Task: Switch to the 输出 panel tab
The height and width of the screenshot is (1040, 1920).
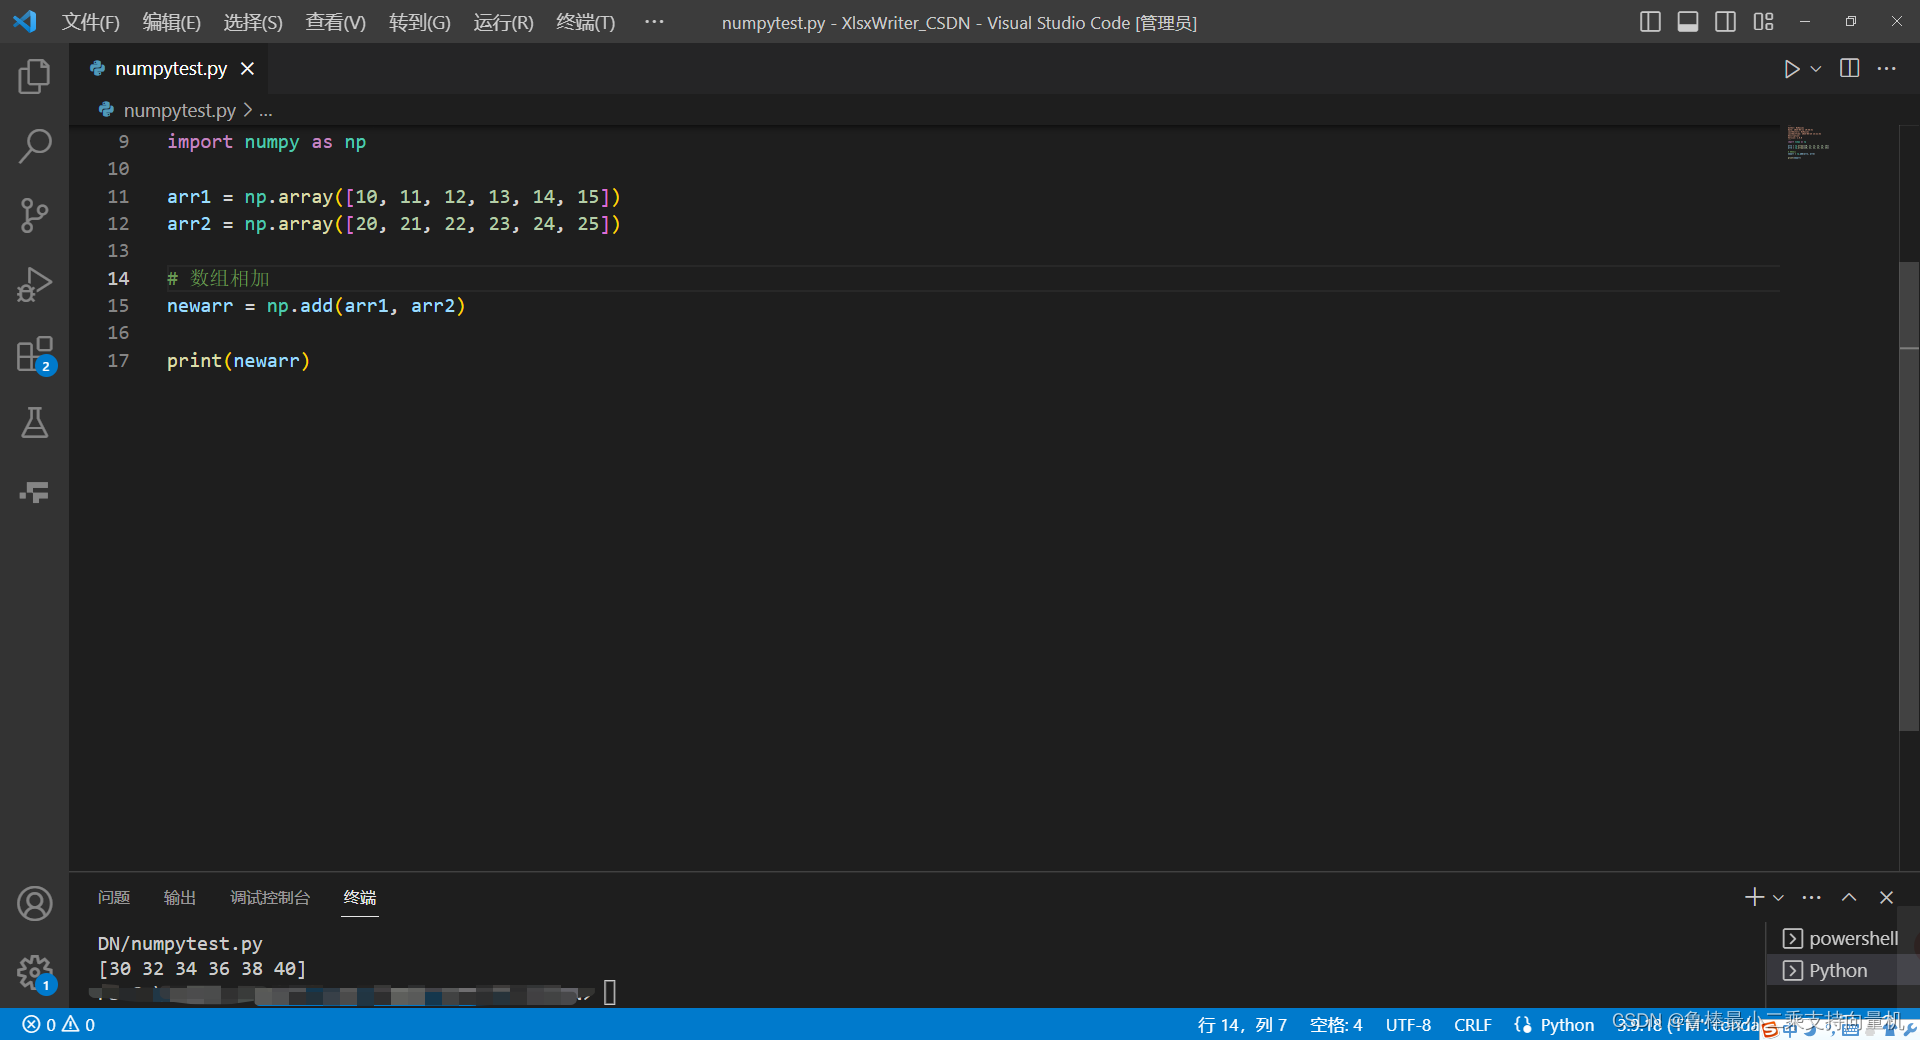Action: click(x=180, y=897)
